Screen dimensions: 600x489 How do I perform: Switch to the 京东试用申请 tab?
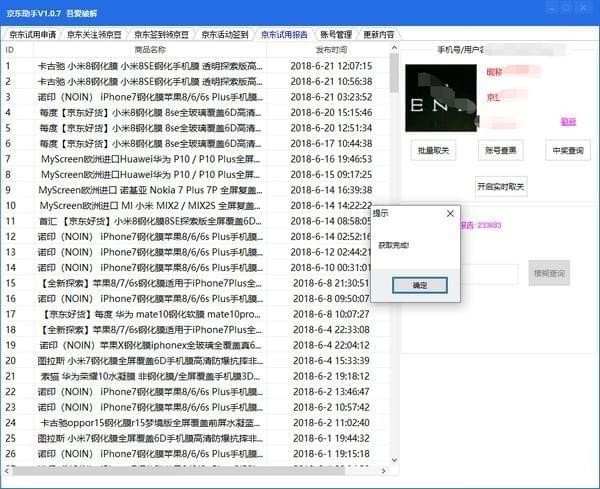coord(32,33)
